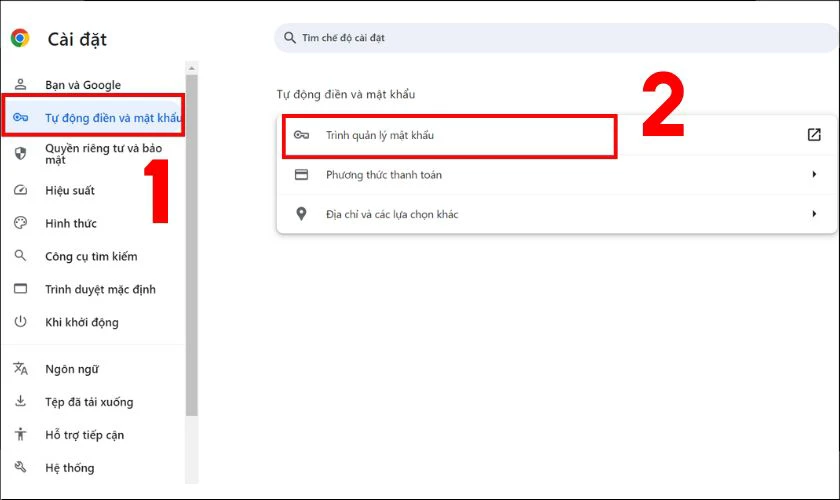Focus the Tìm chế độ cài đặt search field
The width and height of the screenshot is (840, 500).
[557, 38]
